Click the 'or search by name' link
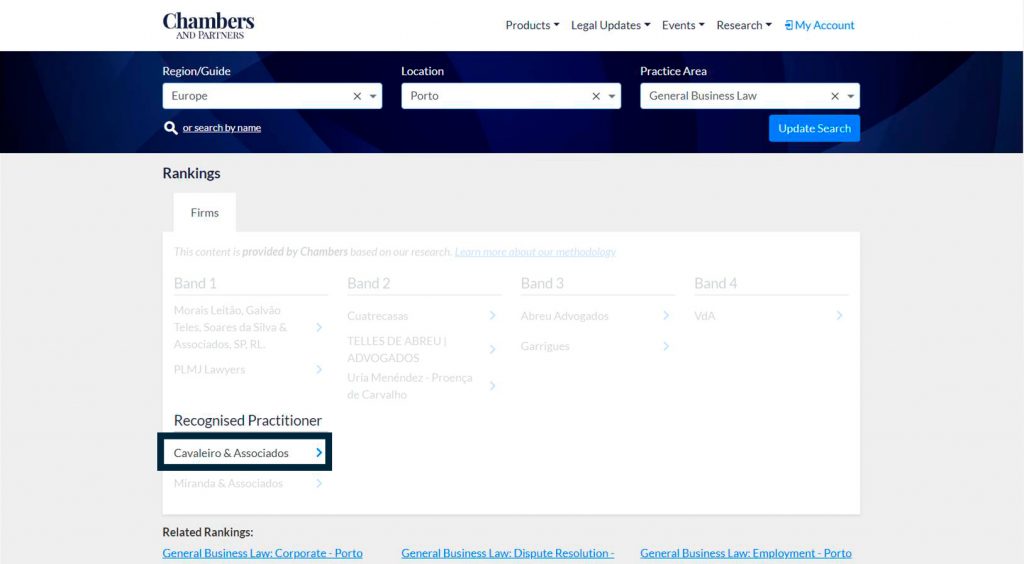This screenshot has height=564, width=1024. pos(221,128)
